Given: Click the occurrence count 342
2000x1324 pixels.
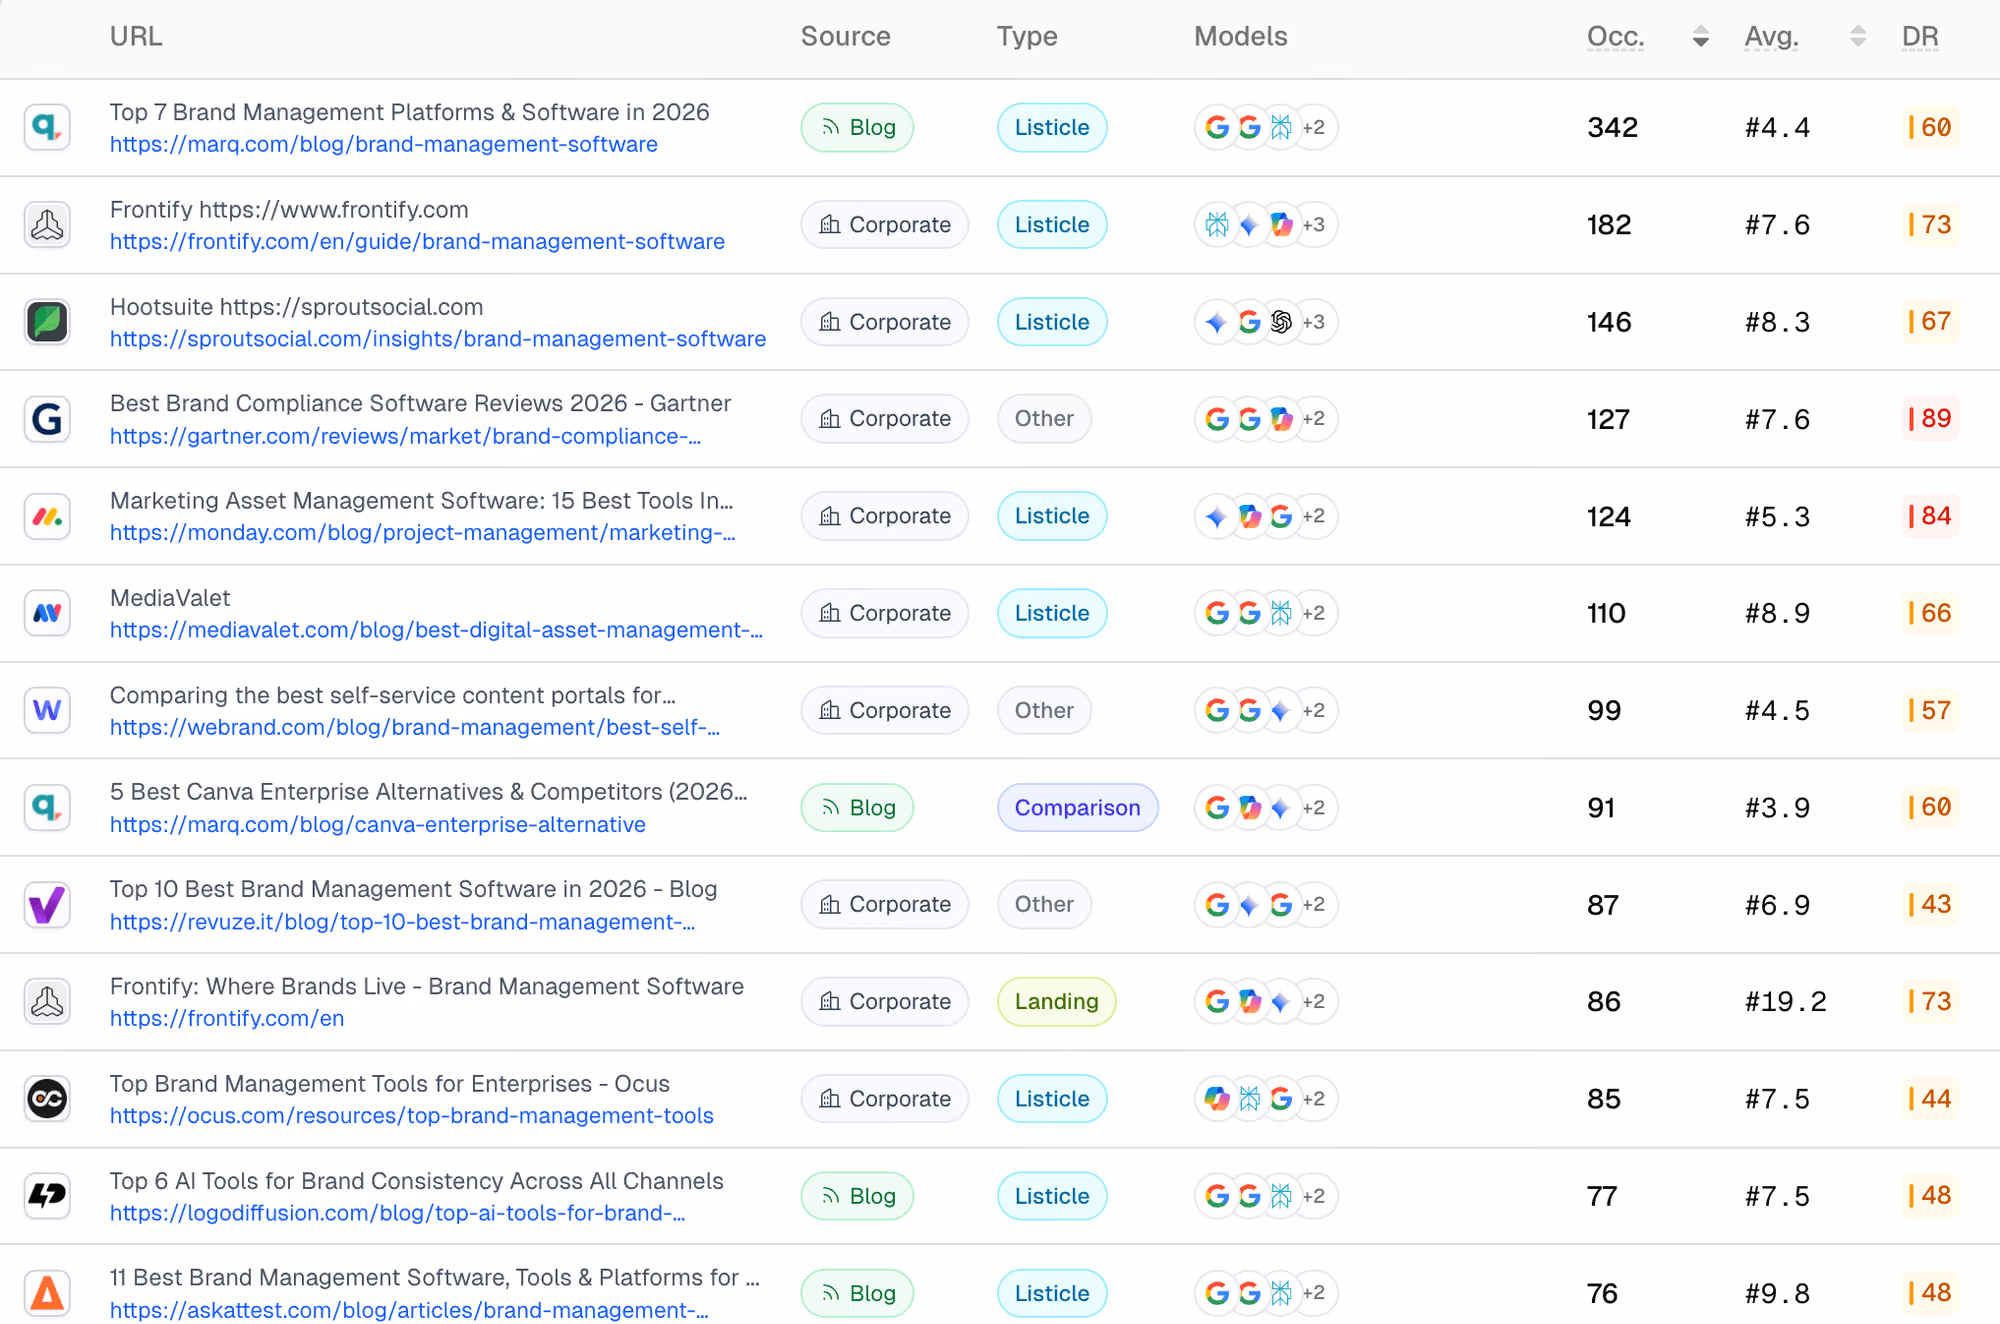Looking at the screenshot, I should pyautogui.click(x=1612, y=127).
